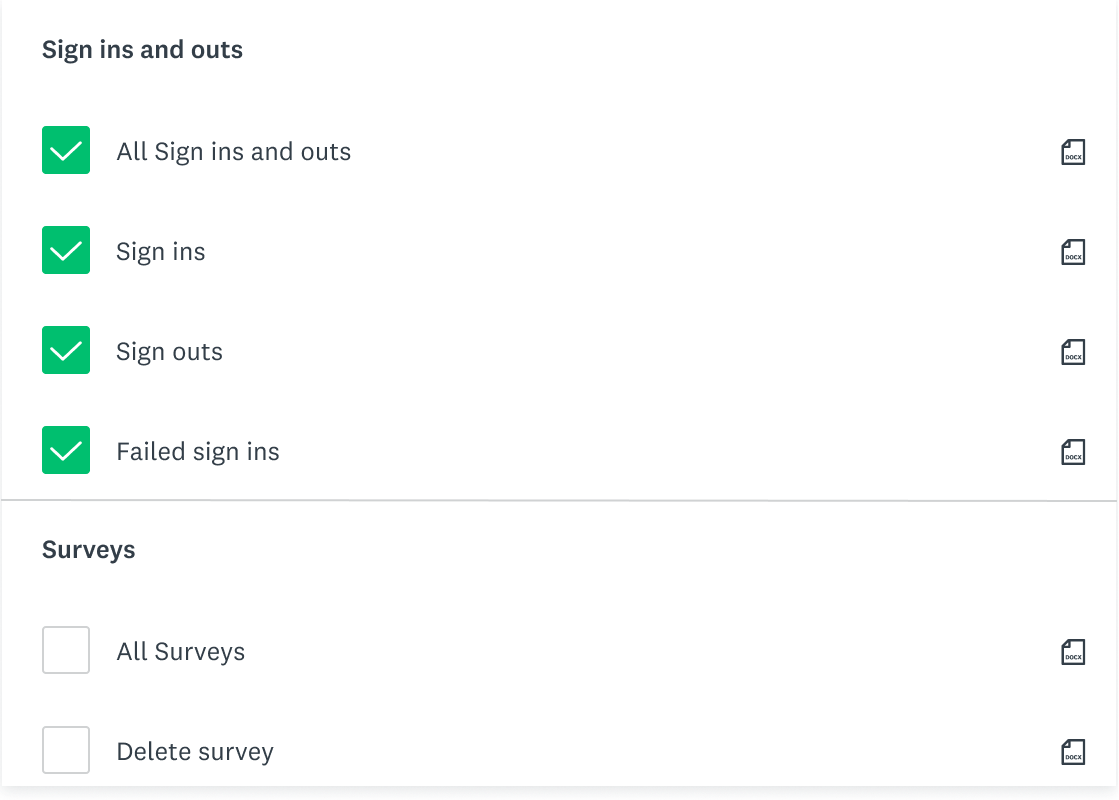Click the Sign outs label text

(x=170, y=352)
